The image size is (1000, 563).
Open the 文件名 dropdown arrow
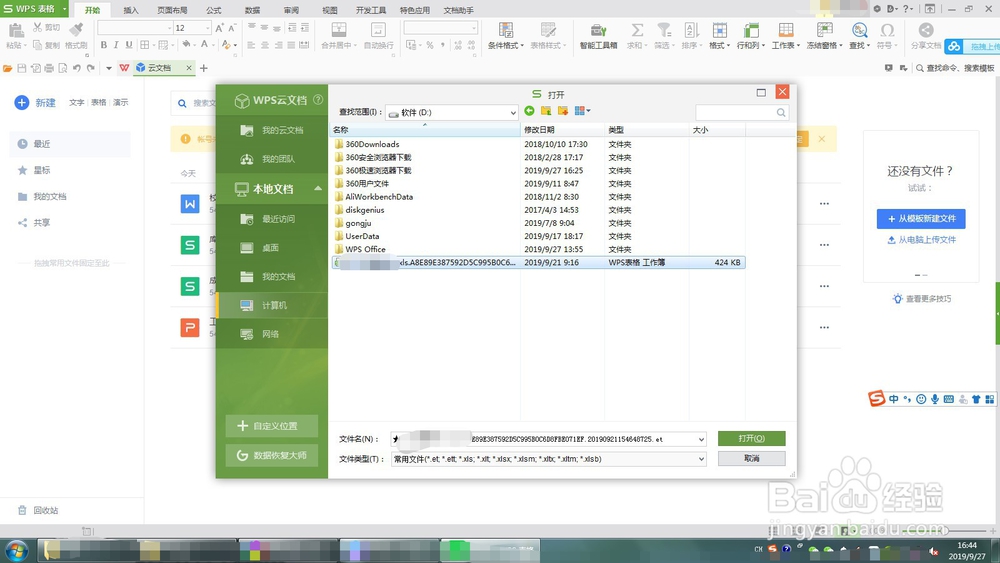coord(701,439)
